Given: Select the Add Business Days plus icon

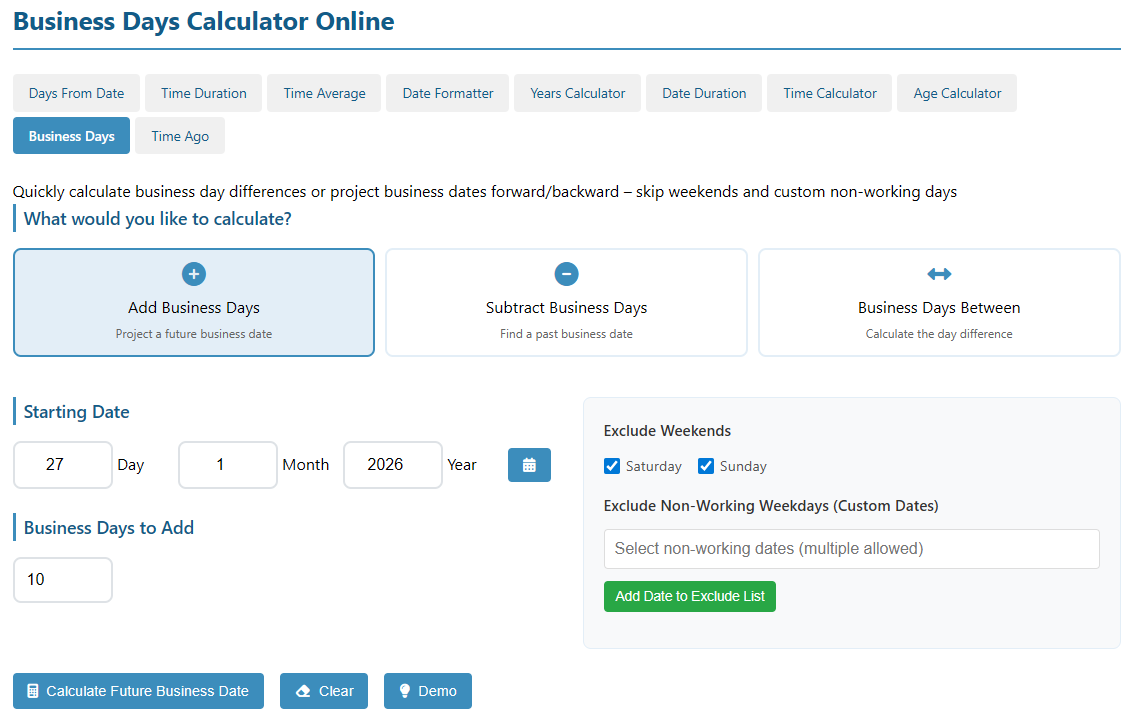Looking at the screenshot, I should tap(194, 274).
